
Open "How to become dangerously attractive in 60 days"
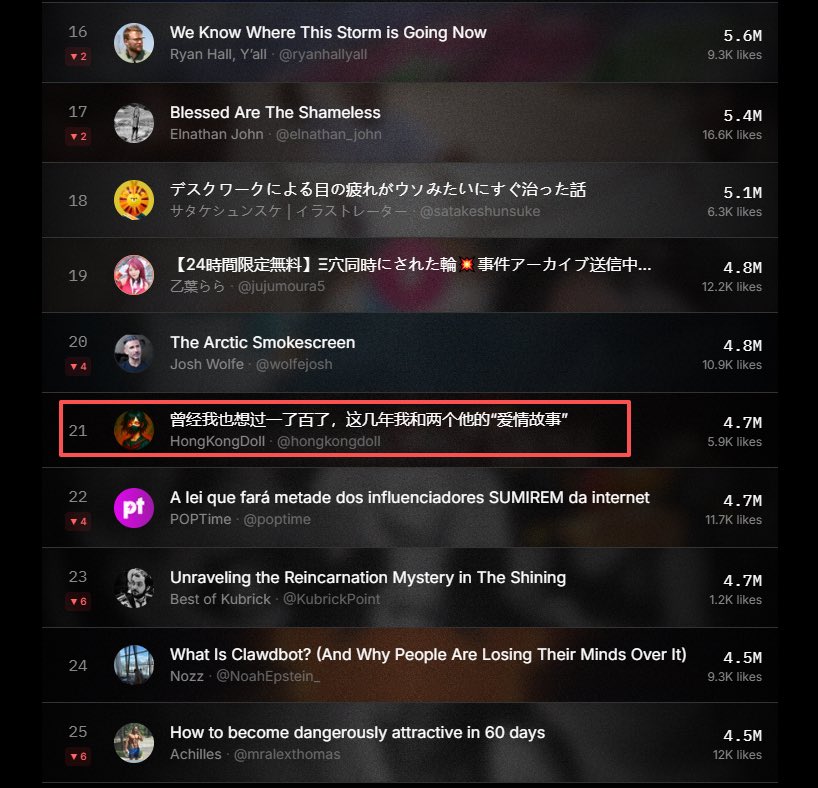[357, 733]
